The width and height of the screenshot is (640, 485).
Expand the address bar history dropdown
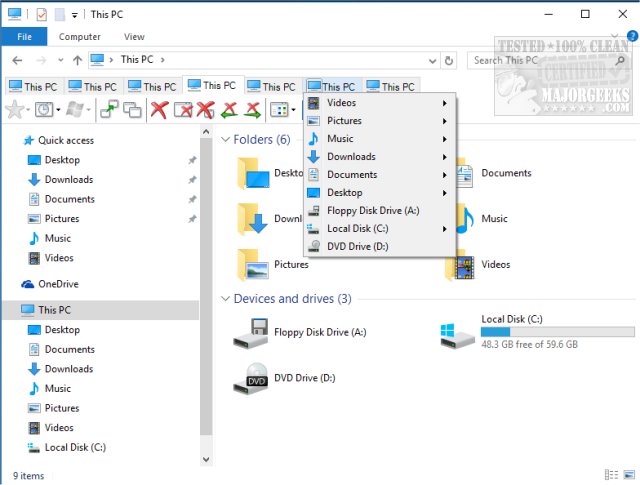pos(432,61)
